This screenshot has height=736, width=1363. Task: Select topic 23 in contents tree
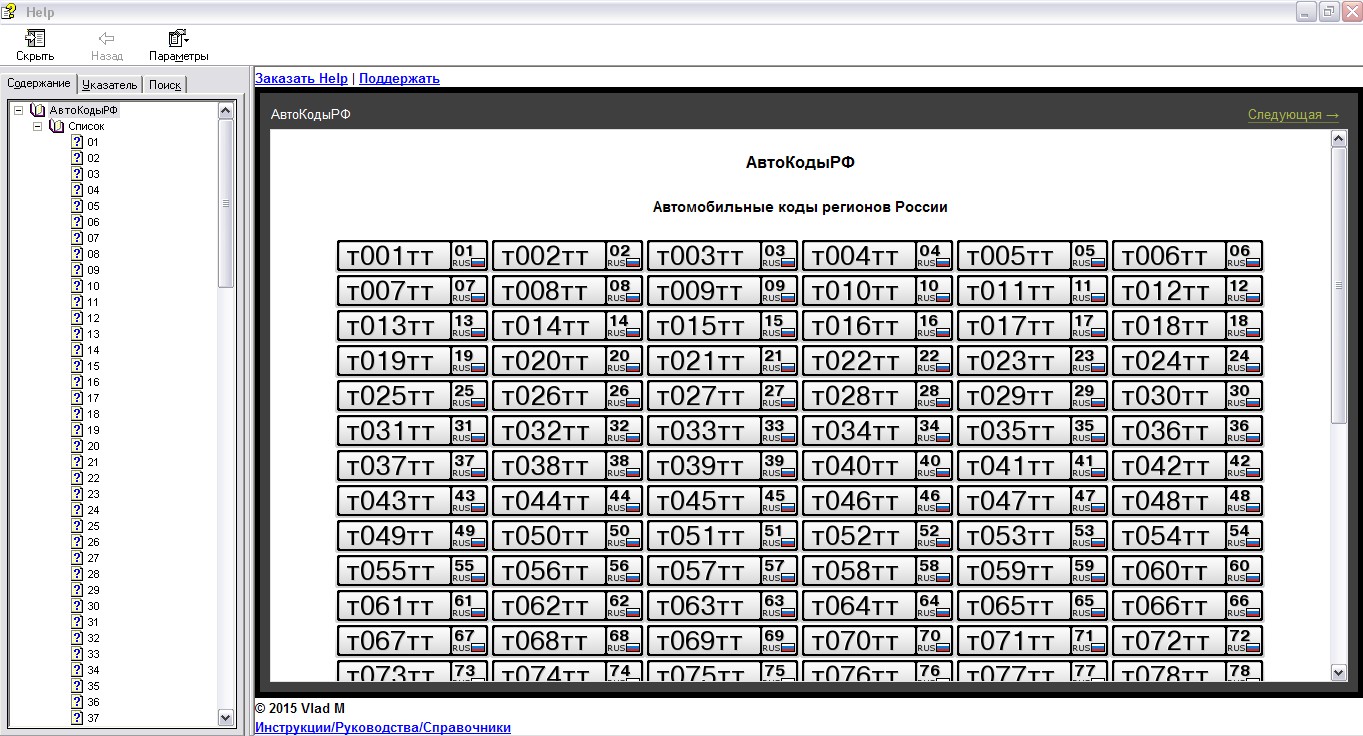pos(93,494)
